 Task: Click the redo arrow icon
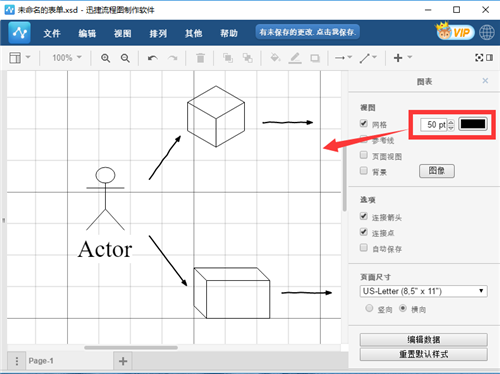coord(172,58)
